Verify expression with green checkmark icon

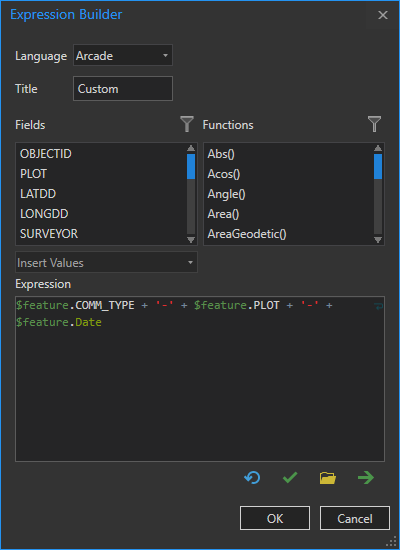tap(290, 478)
